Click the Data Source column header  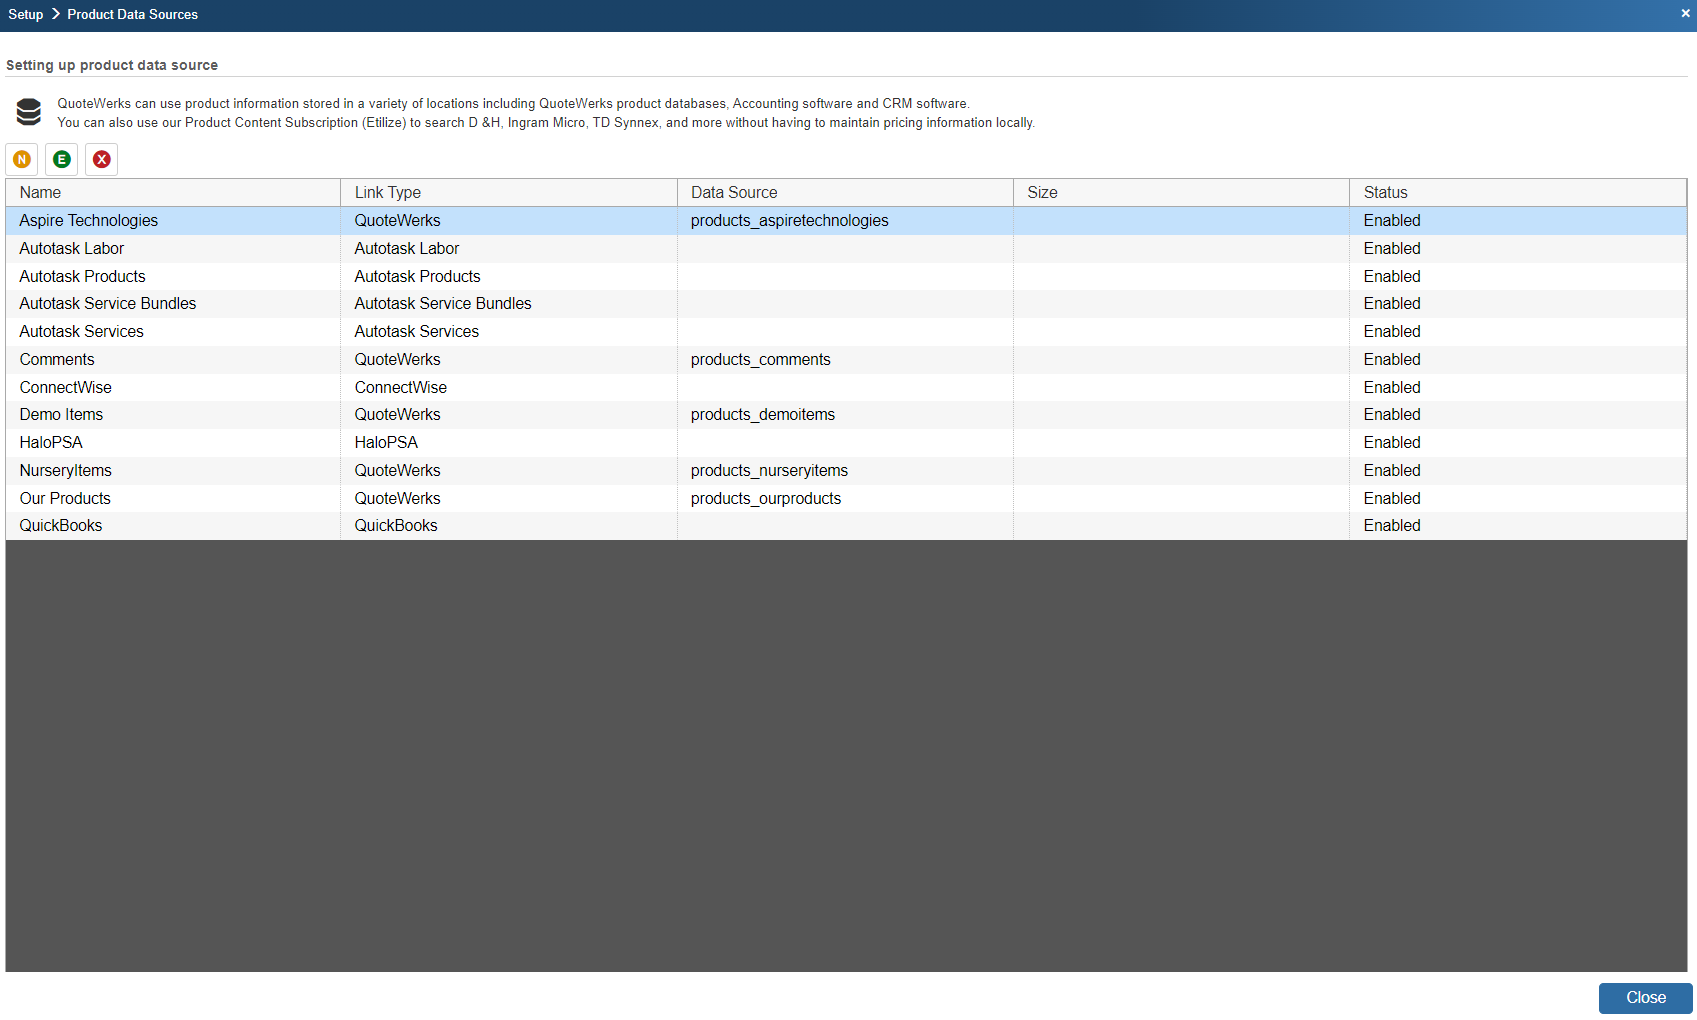pos(734,193)
